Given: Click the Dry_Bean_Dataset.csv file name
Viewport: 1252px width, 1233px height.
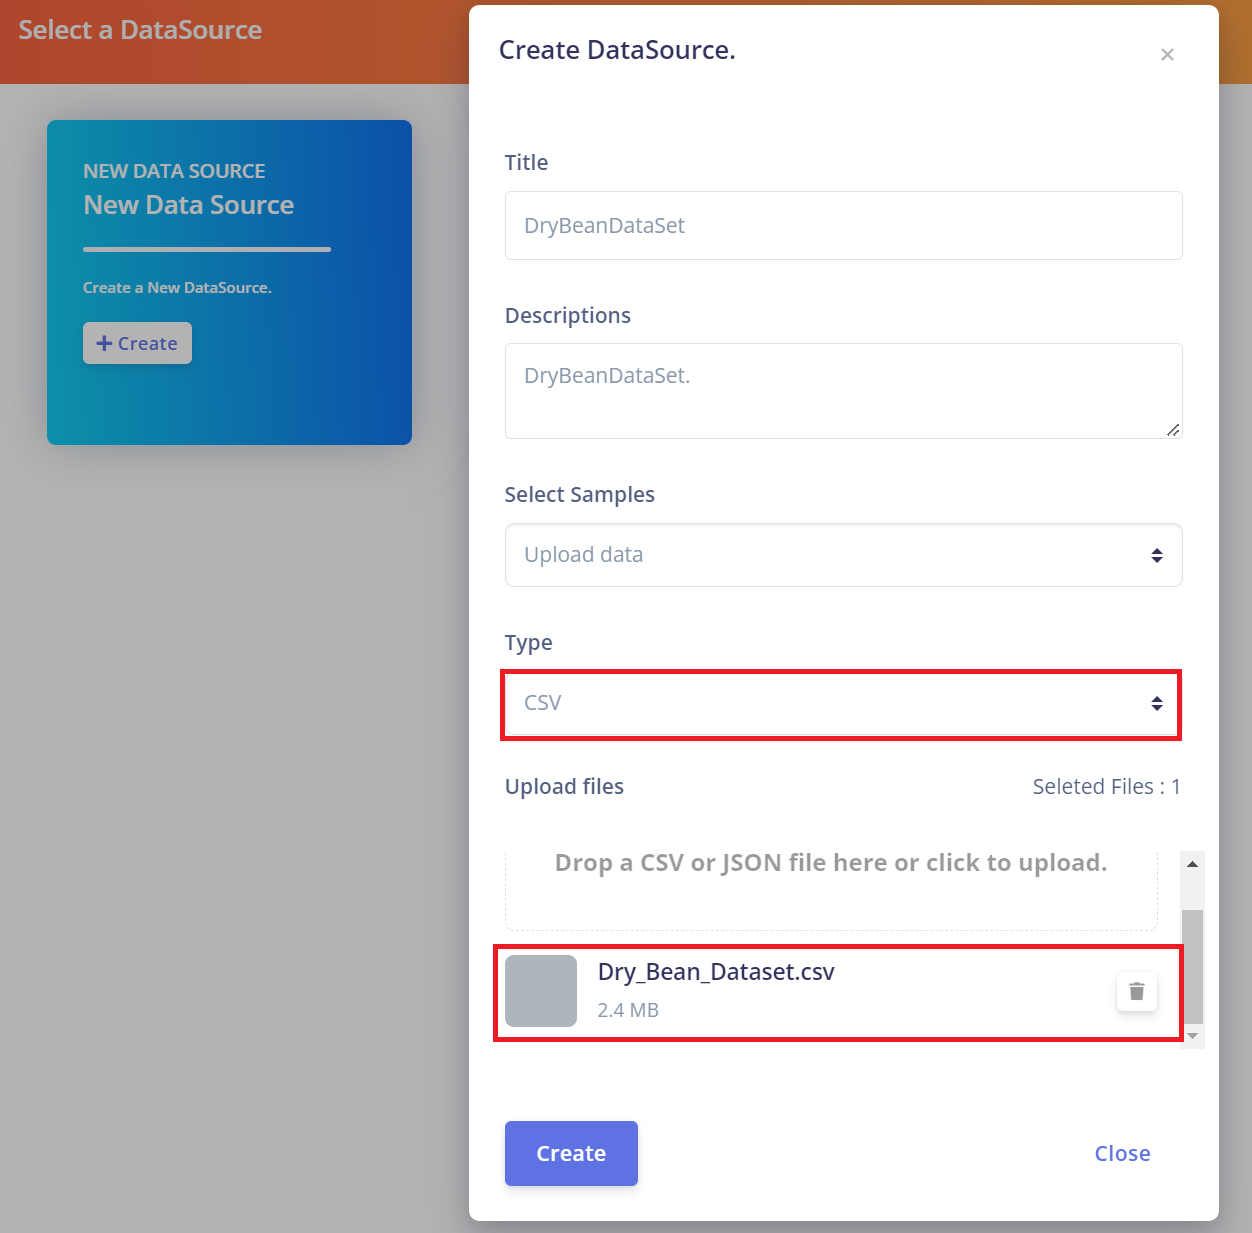Looking at the screenshot, I should click(716, 972).
